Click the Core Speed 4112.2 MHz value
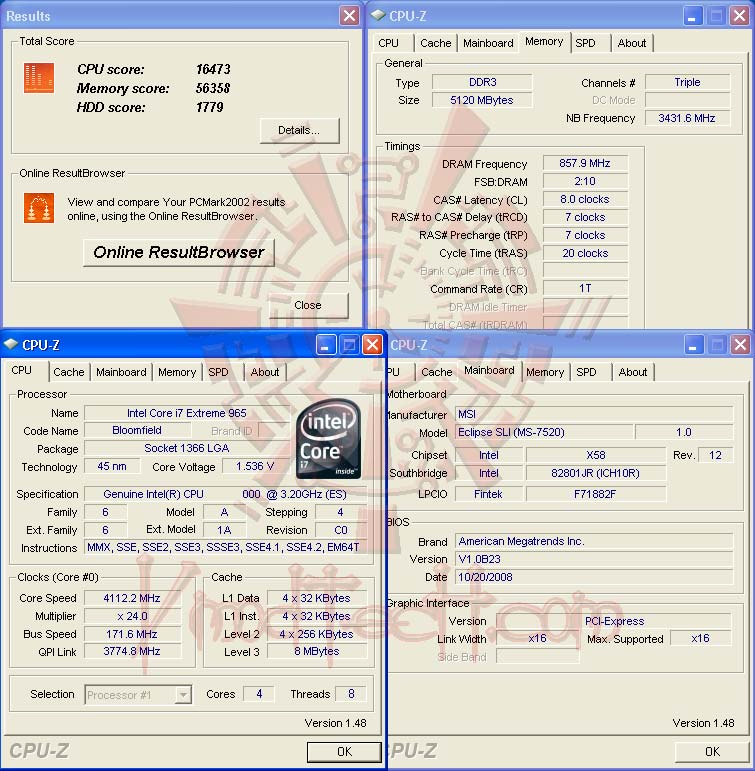The width and height of the screenshot is (755, 771). [x=132, y=598]
